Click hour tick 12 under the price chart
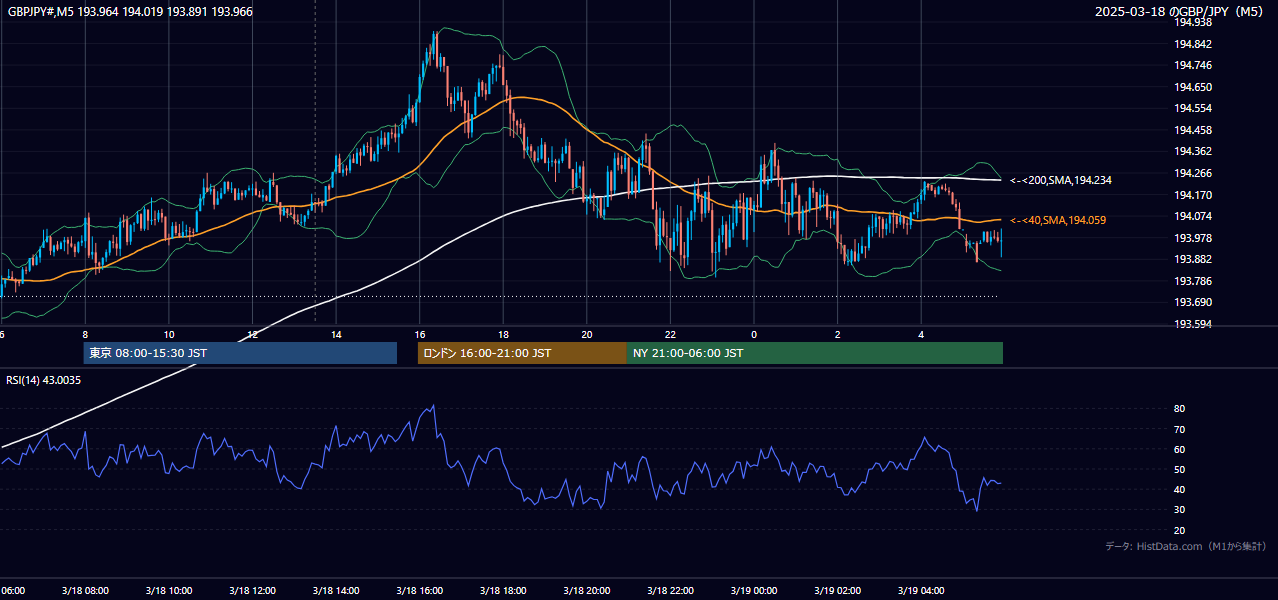This screenshot has height=600, width=1278. 253,334
